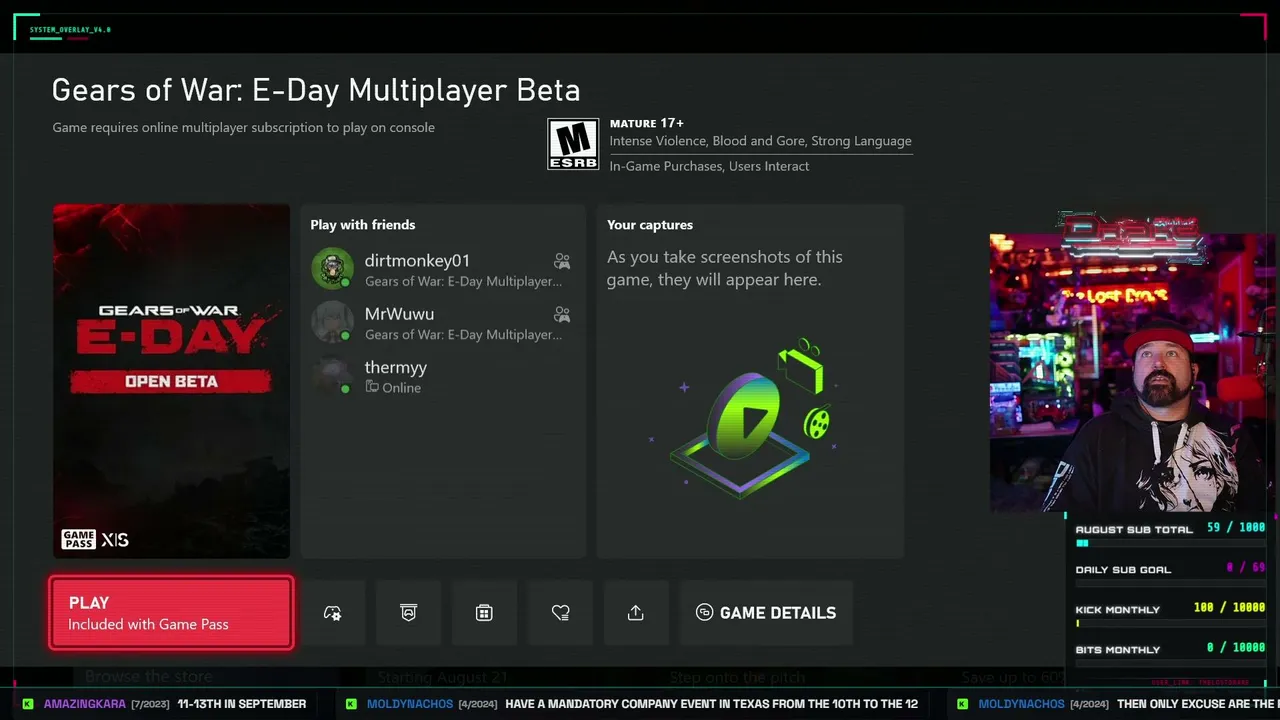This screenshot has width=1280, height=720.
Task: Click the game activity text under dirtmonkey01
Action: [x=464, y=282]
